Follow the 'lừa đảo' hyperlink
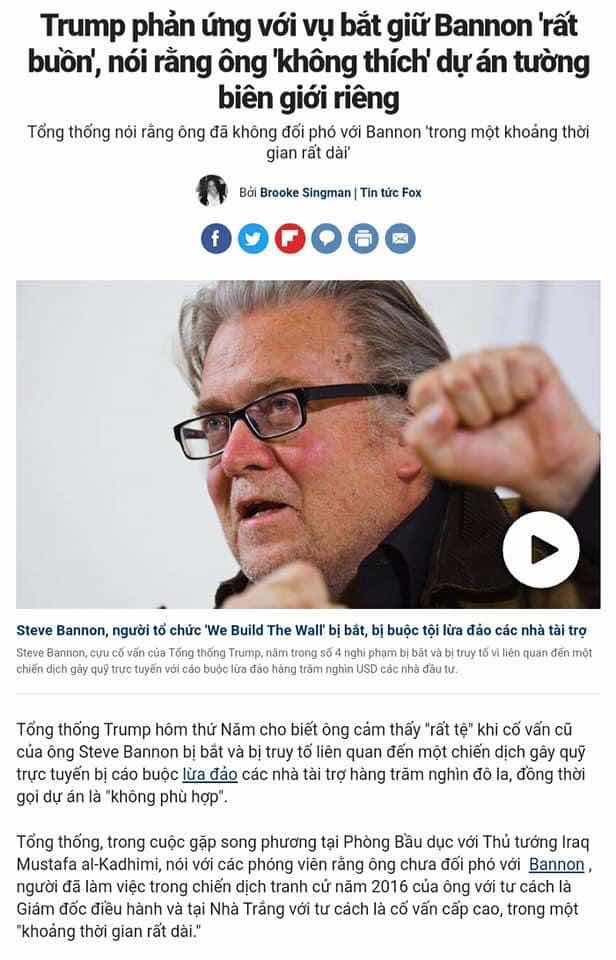 tap(210, 774)
